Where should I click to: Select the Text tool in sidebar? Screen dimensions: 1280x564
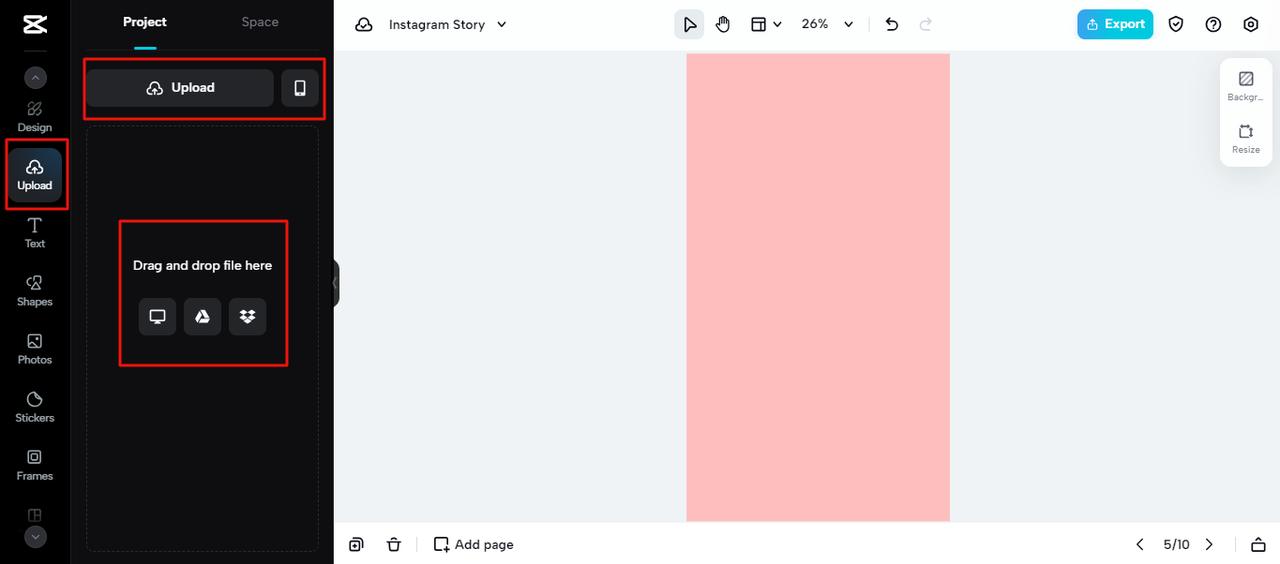point(34,232)
